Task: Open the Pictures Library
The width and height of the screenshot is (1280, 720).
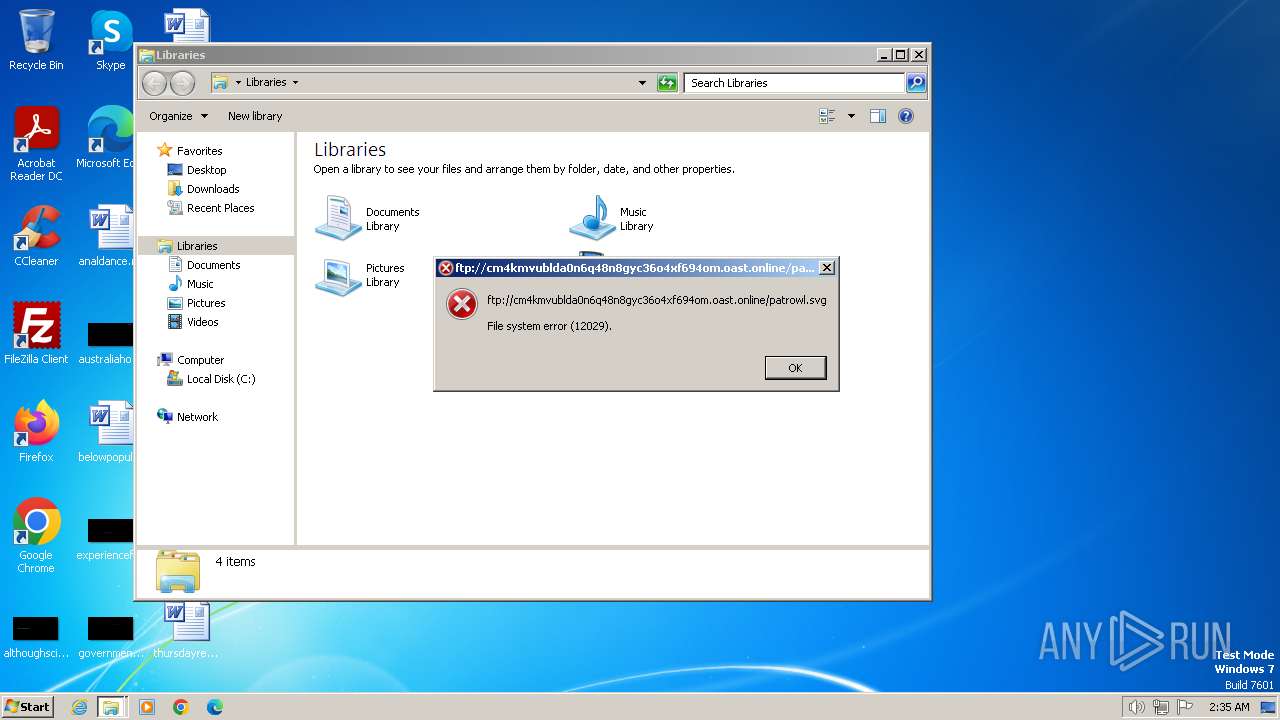Action: (x=360, y=275)
